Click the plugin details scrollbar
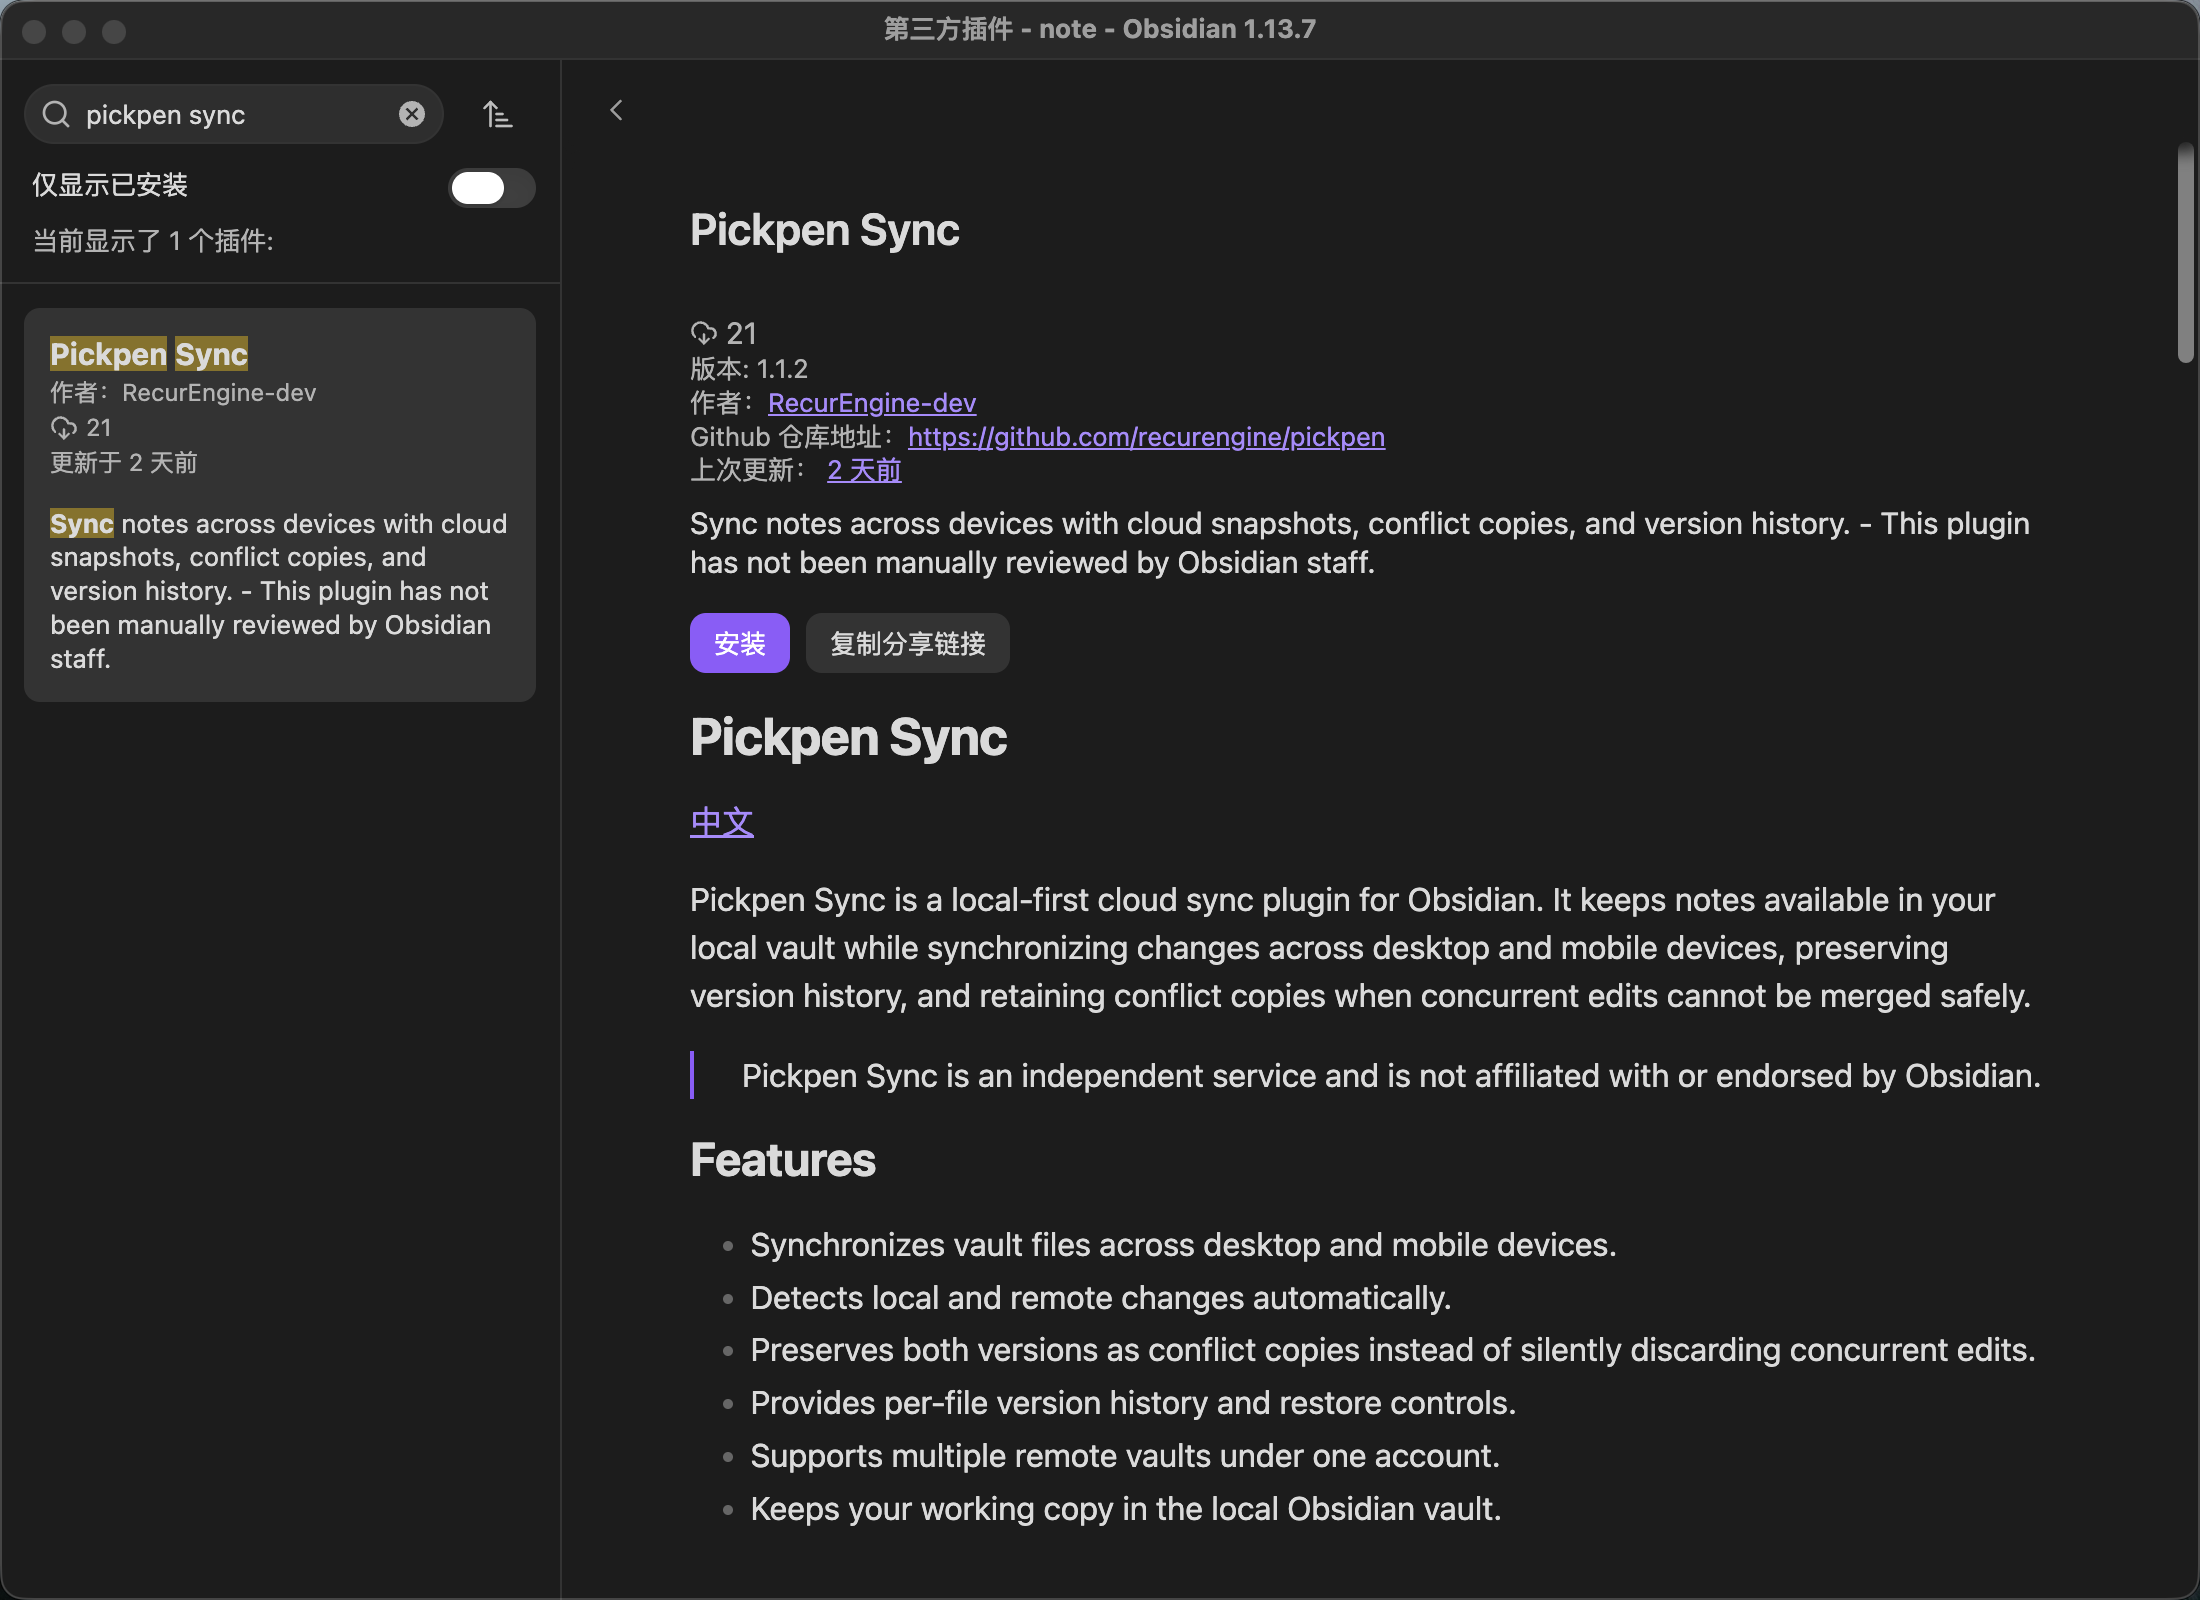 2186,253
